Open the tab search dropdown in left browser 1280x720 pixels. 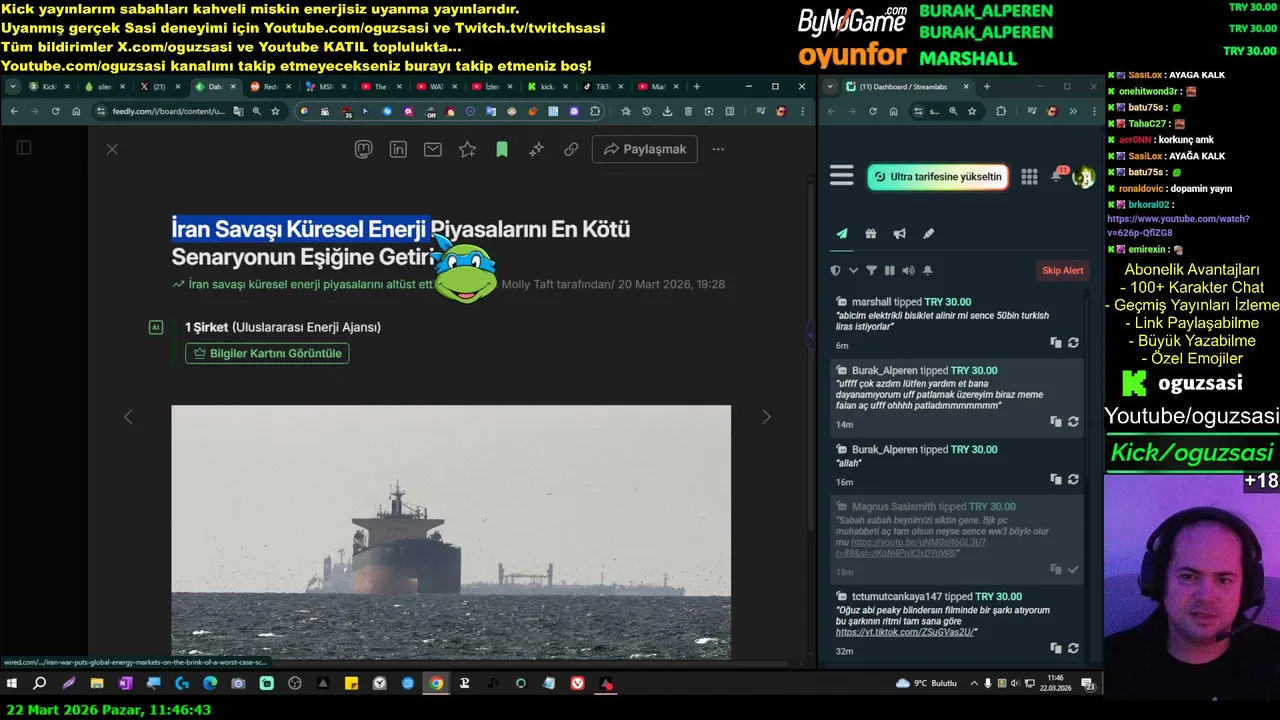12,87
